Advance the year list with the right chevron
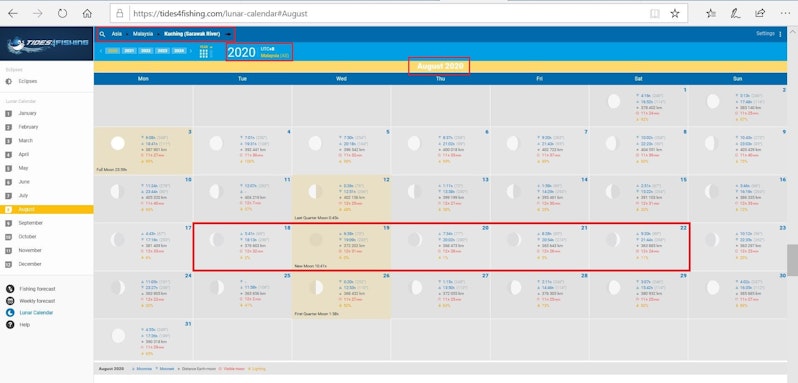Viewport: 798px width, 383px height. coord(191,51)
